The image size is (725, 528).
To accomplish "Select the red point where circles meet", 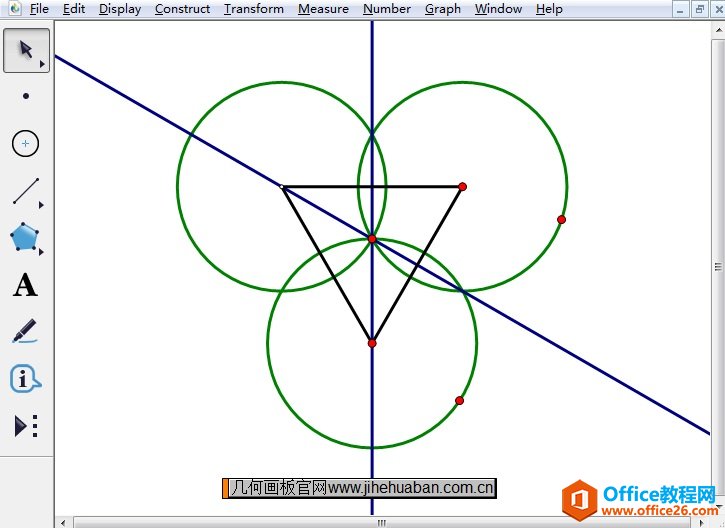I will click(x=372, y=239).
